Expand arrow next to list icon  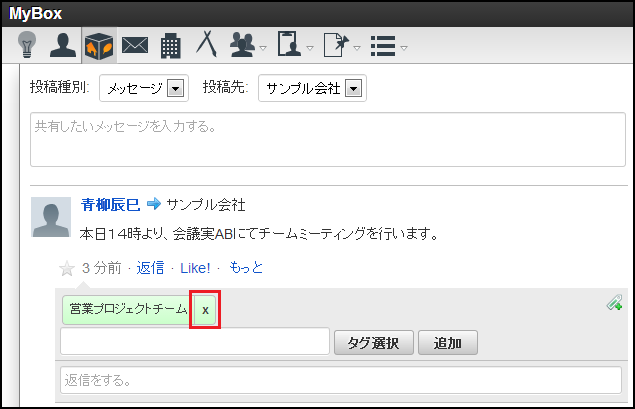(x=404, y=48)
